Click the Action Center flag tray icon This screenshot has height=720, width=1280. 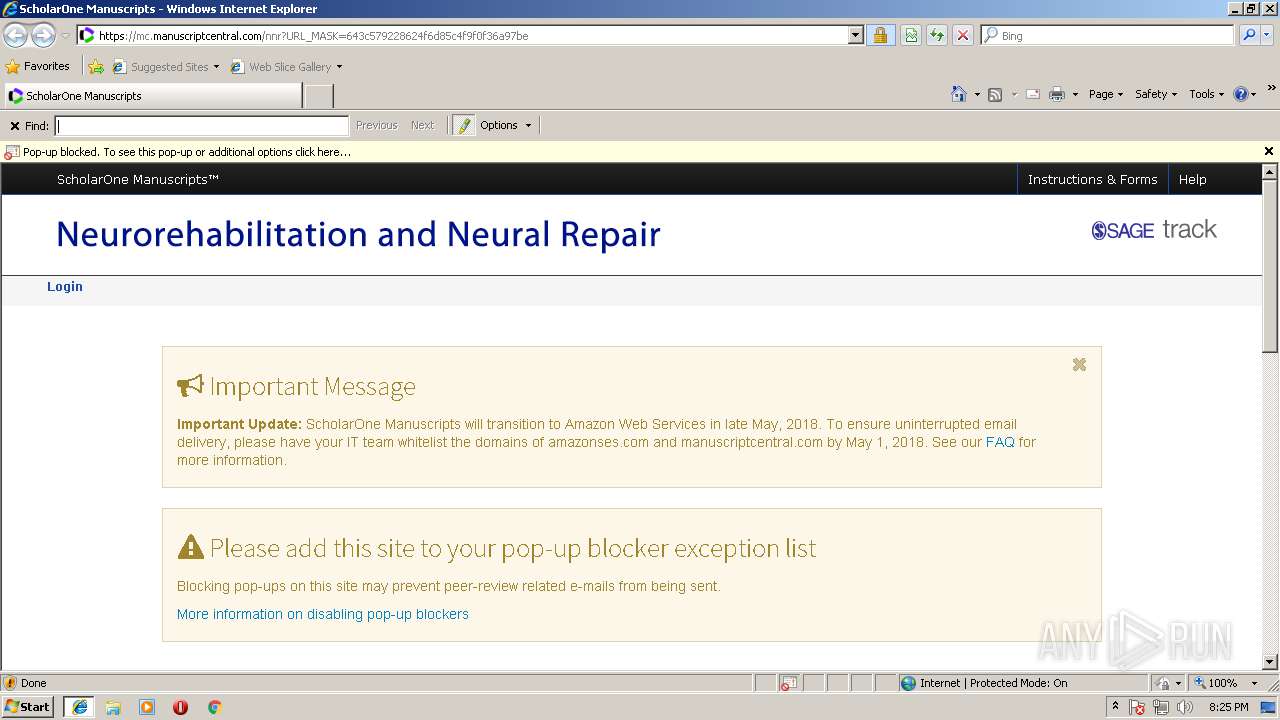click(x=1138, y=707)
